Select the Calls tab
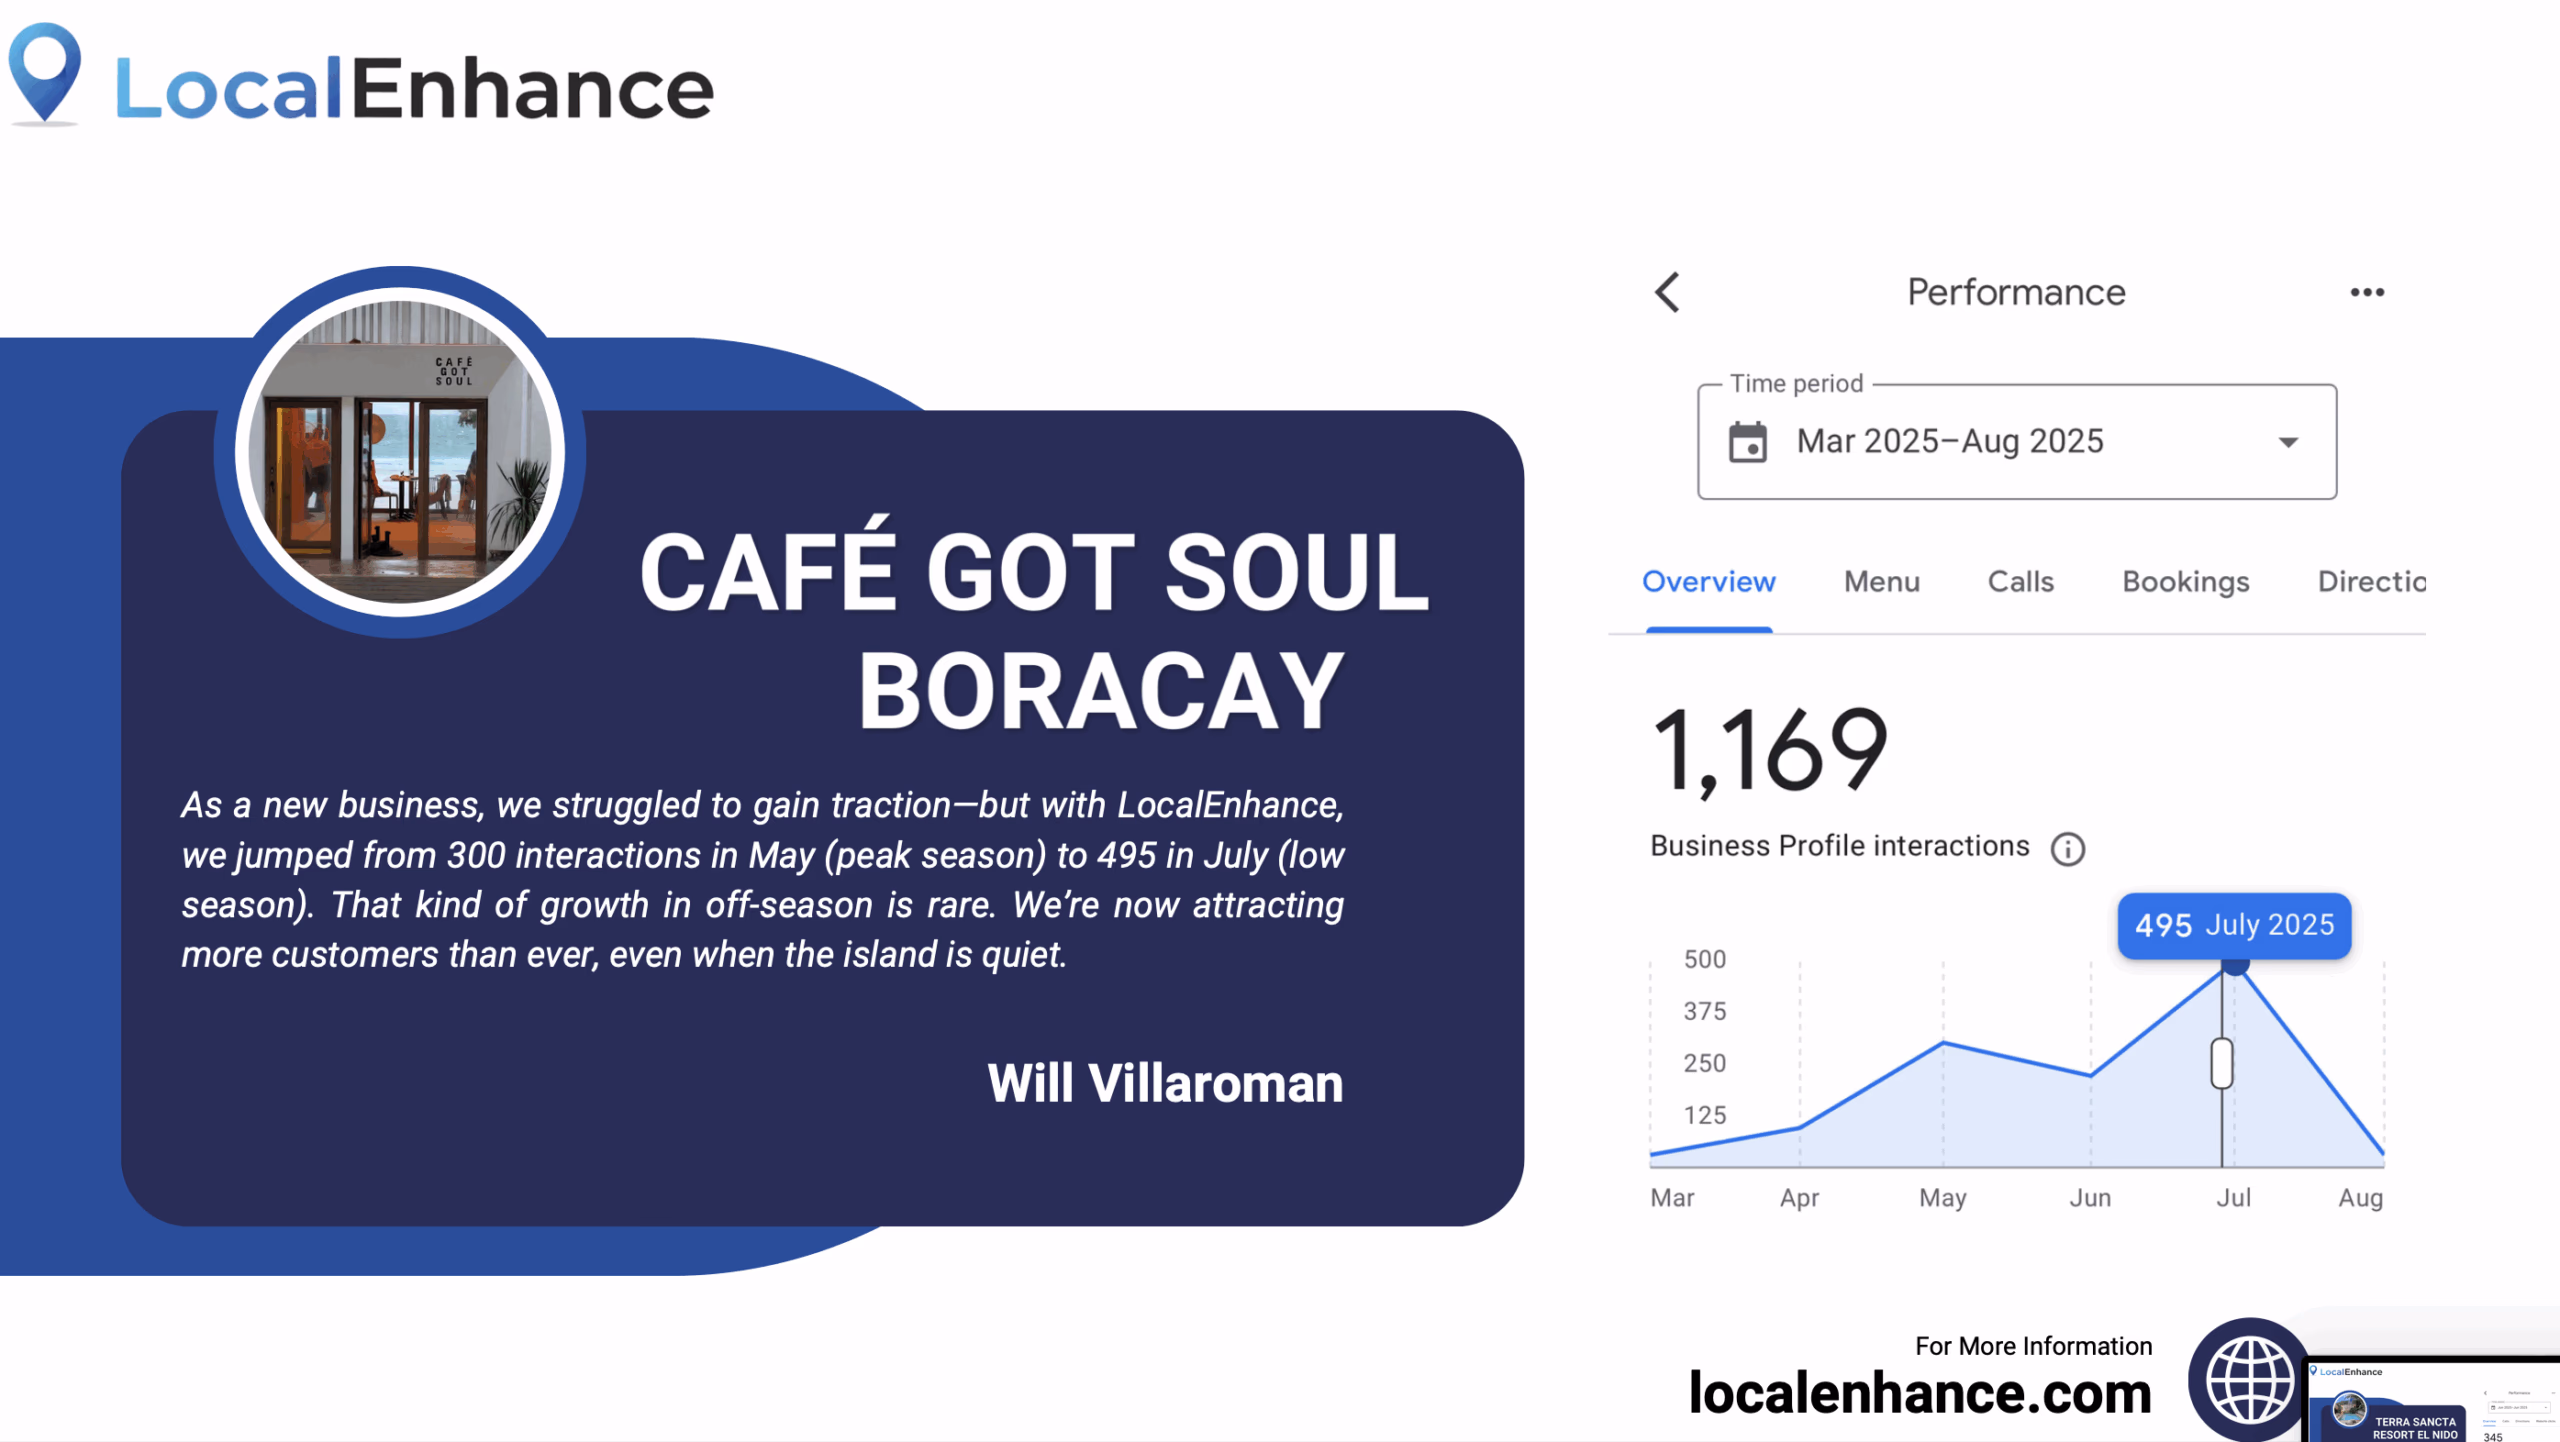This screenshot has width=2560, height=1442. (2020, 582)
